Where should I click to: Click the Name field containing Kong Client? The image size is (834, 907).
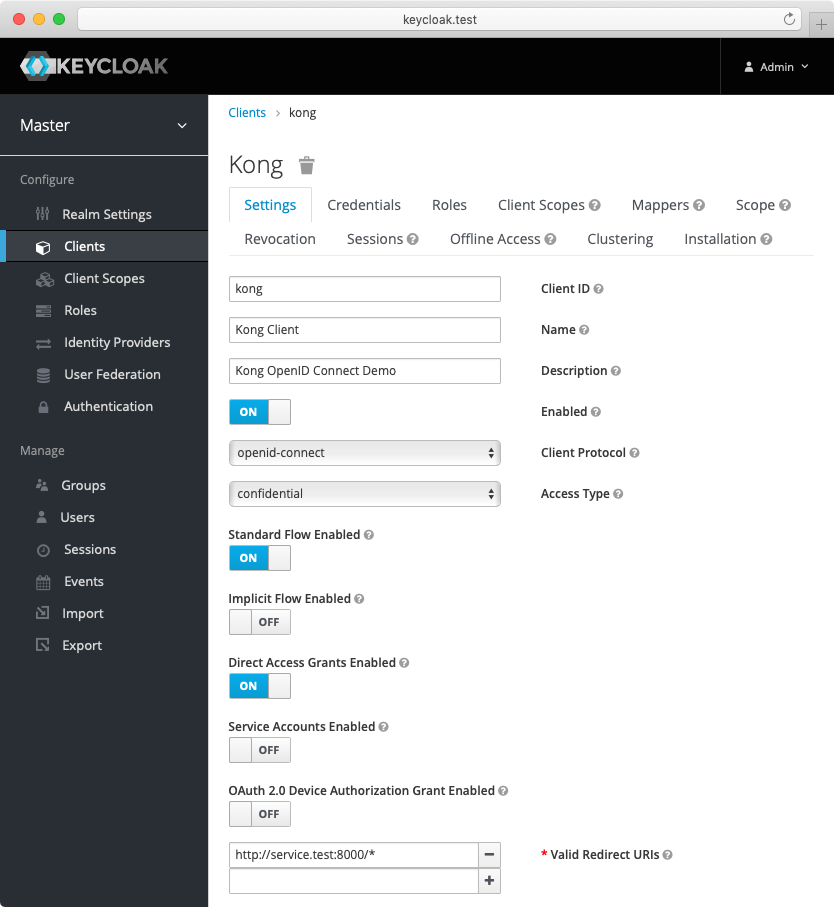365,330
